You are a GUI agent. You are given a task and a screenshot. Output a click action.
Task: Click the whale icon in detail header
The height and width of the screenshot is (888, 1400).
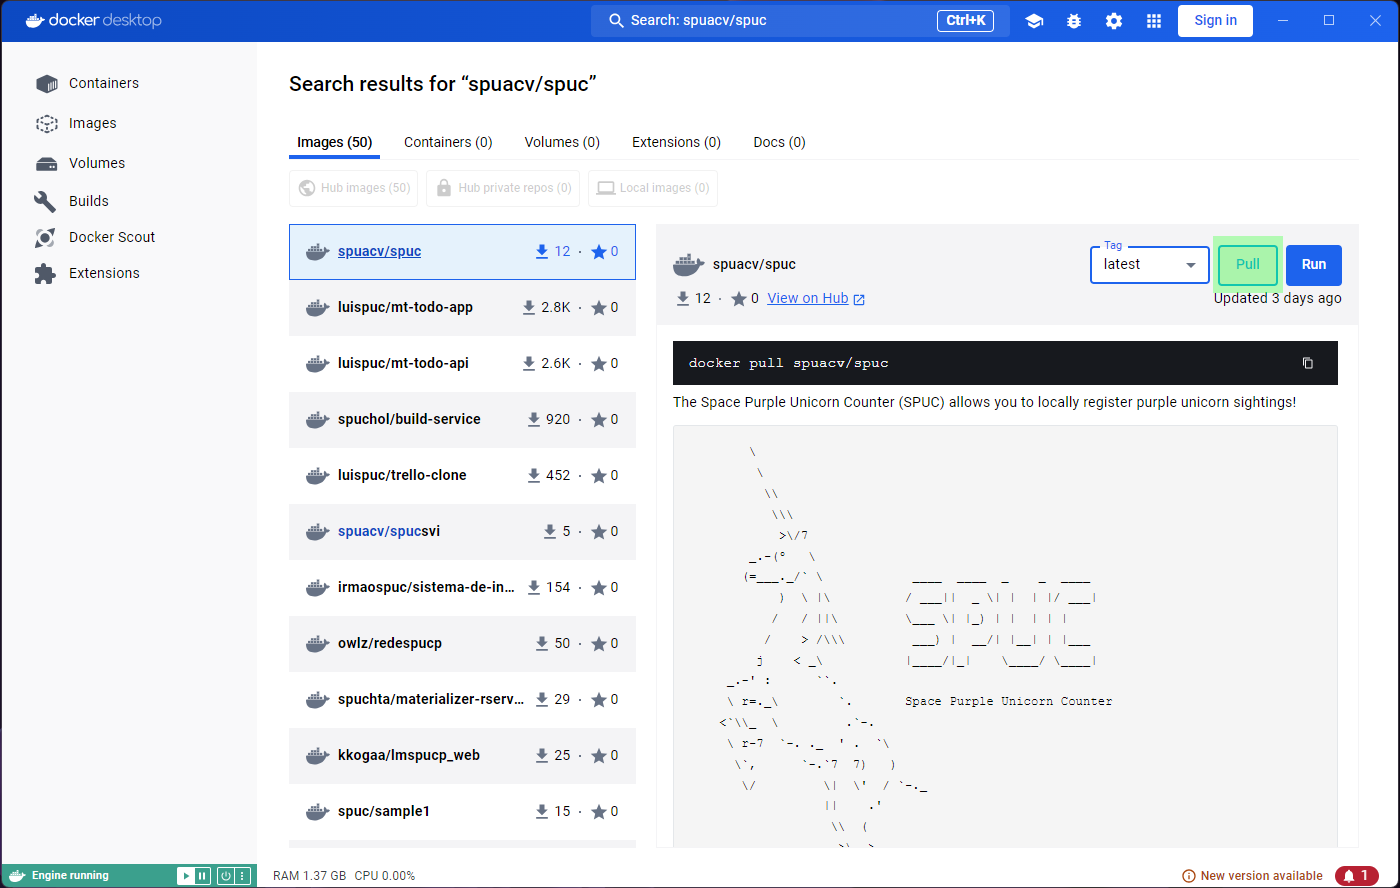(688, 265)
